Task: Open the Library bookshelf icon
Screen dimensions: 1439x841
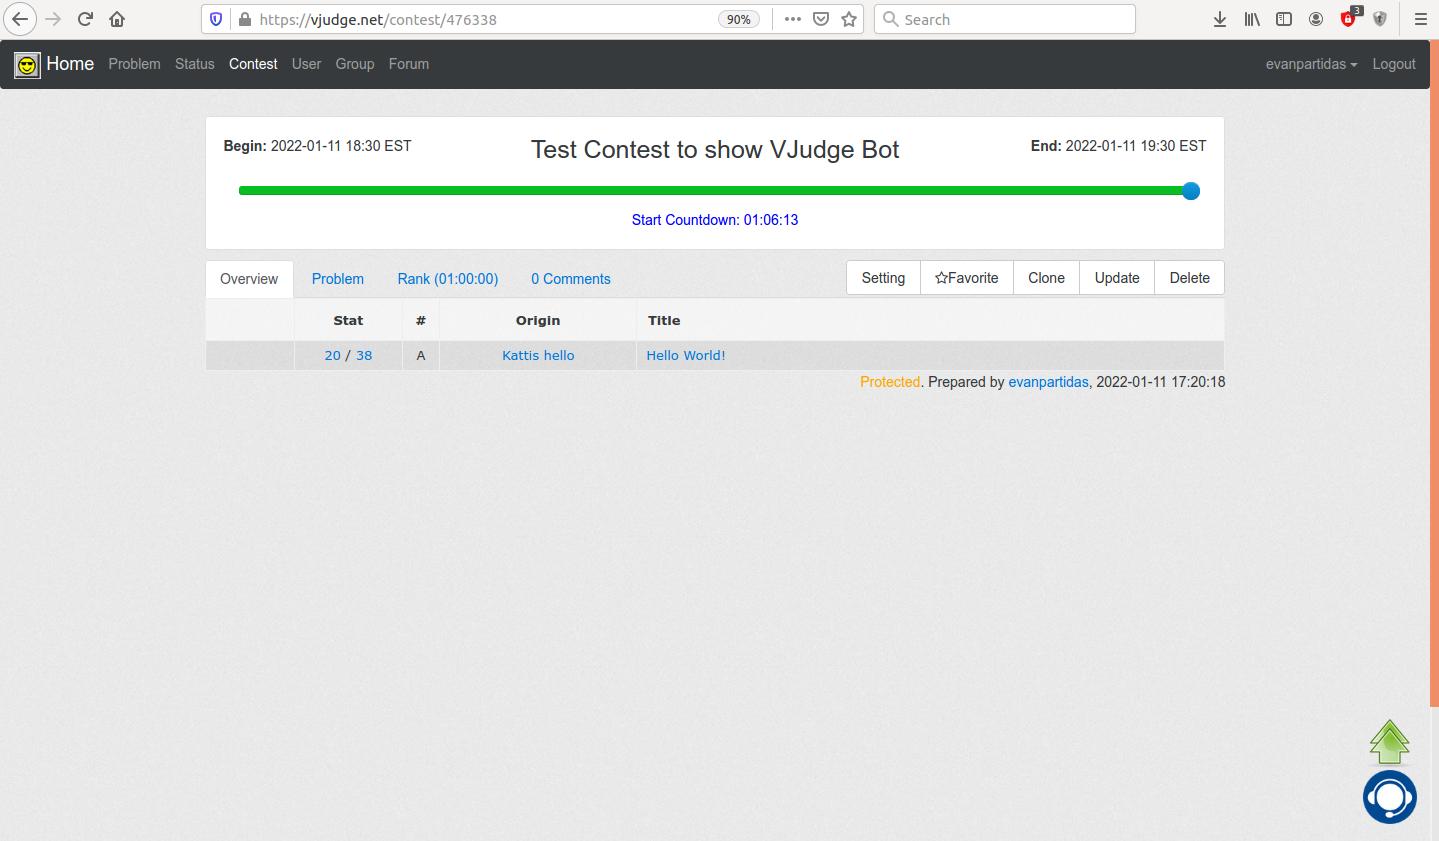Action: pyautogui.click(x=1251, y=18)
